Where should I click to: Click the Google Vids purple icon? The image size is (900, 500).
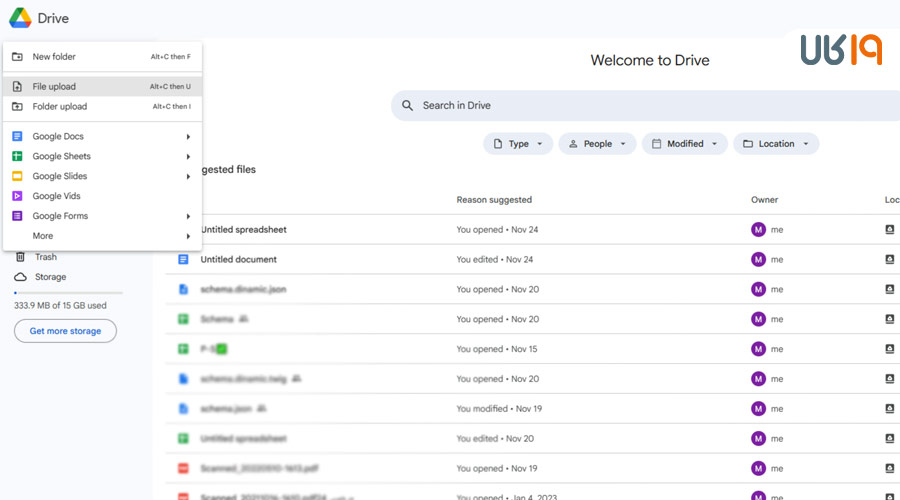(x=17, y=196)
